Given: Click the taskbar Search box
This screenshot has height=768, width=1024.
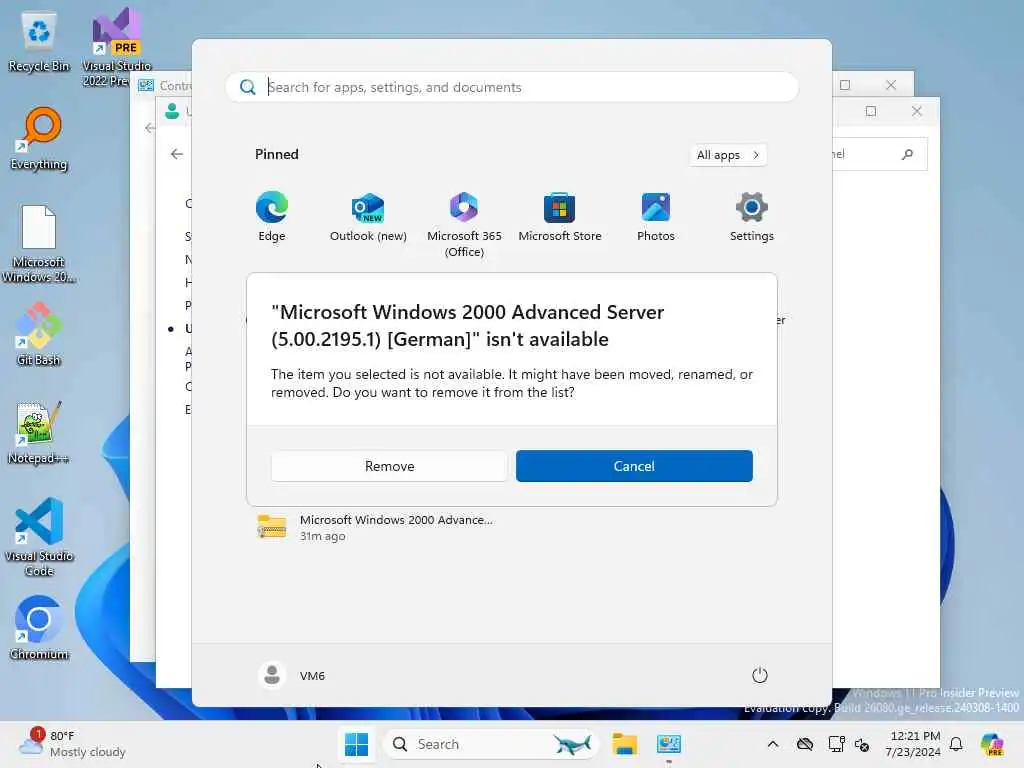Looking at the screenshot, I should pyautogui.click(x=490, y=744).
